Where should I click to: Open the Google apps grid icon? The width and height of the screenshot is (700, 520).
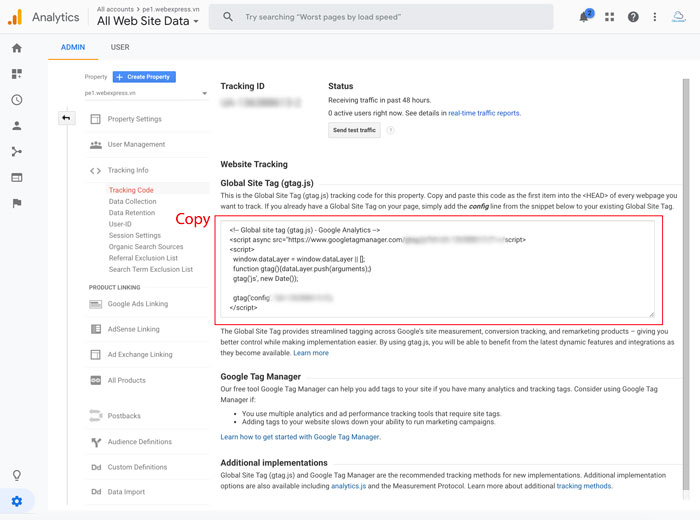(609, 17)
